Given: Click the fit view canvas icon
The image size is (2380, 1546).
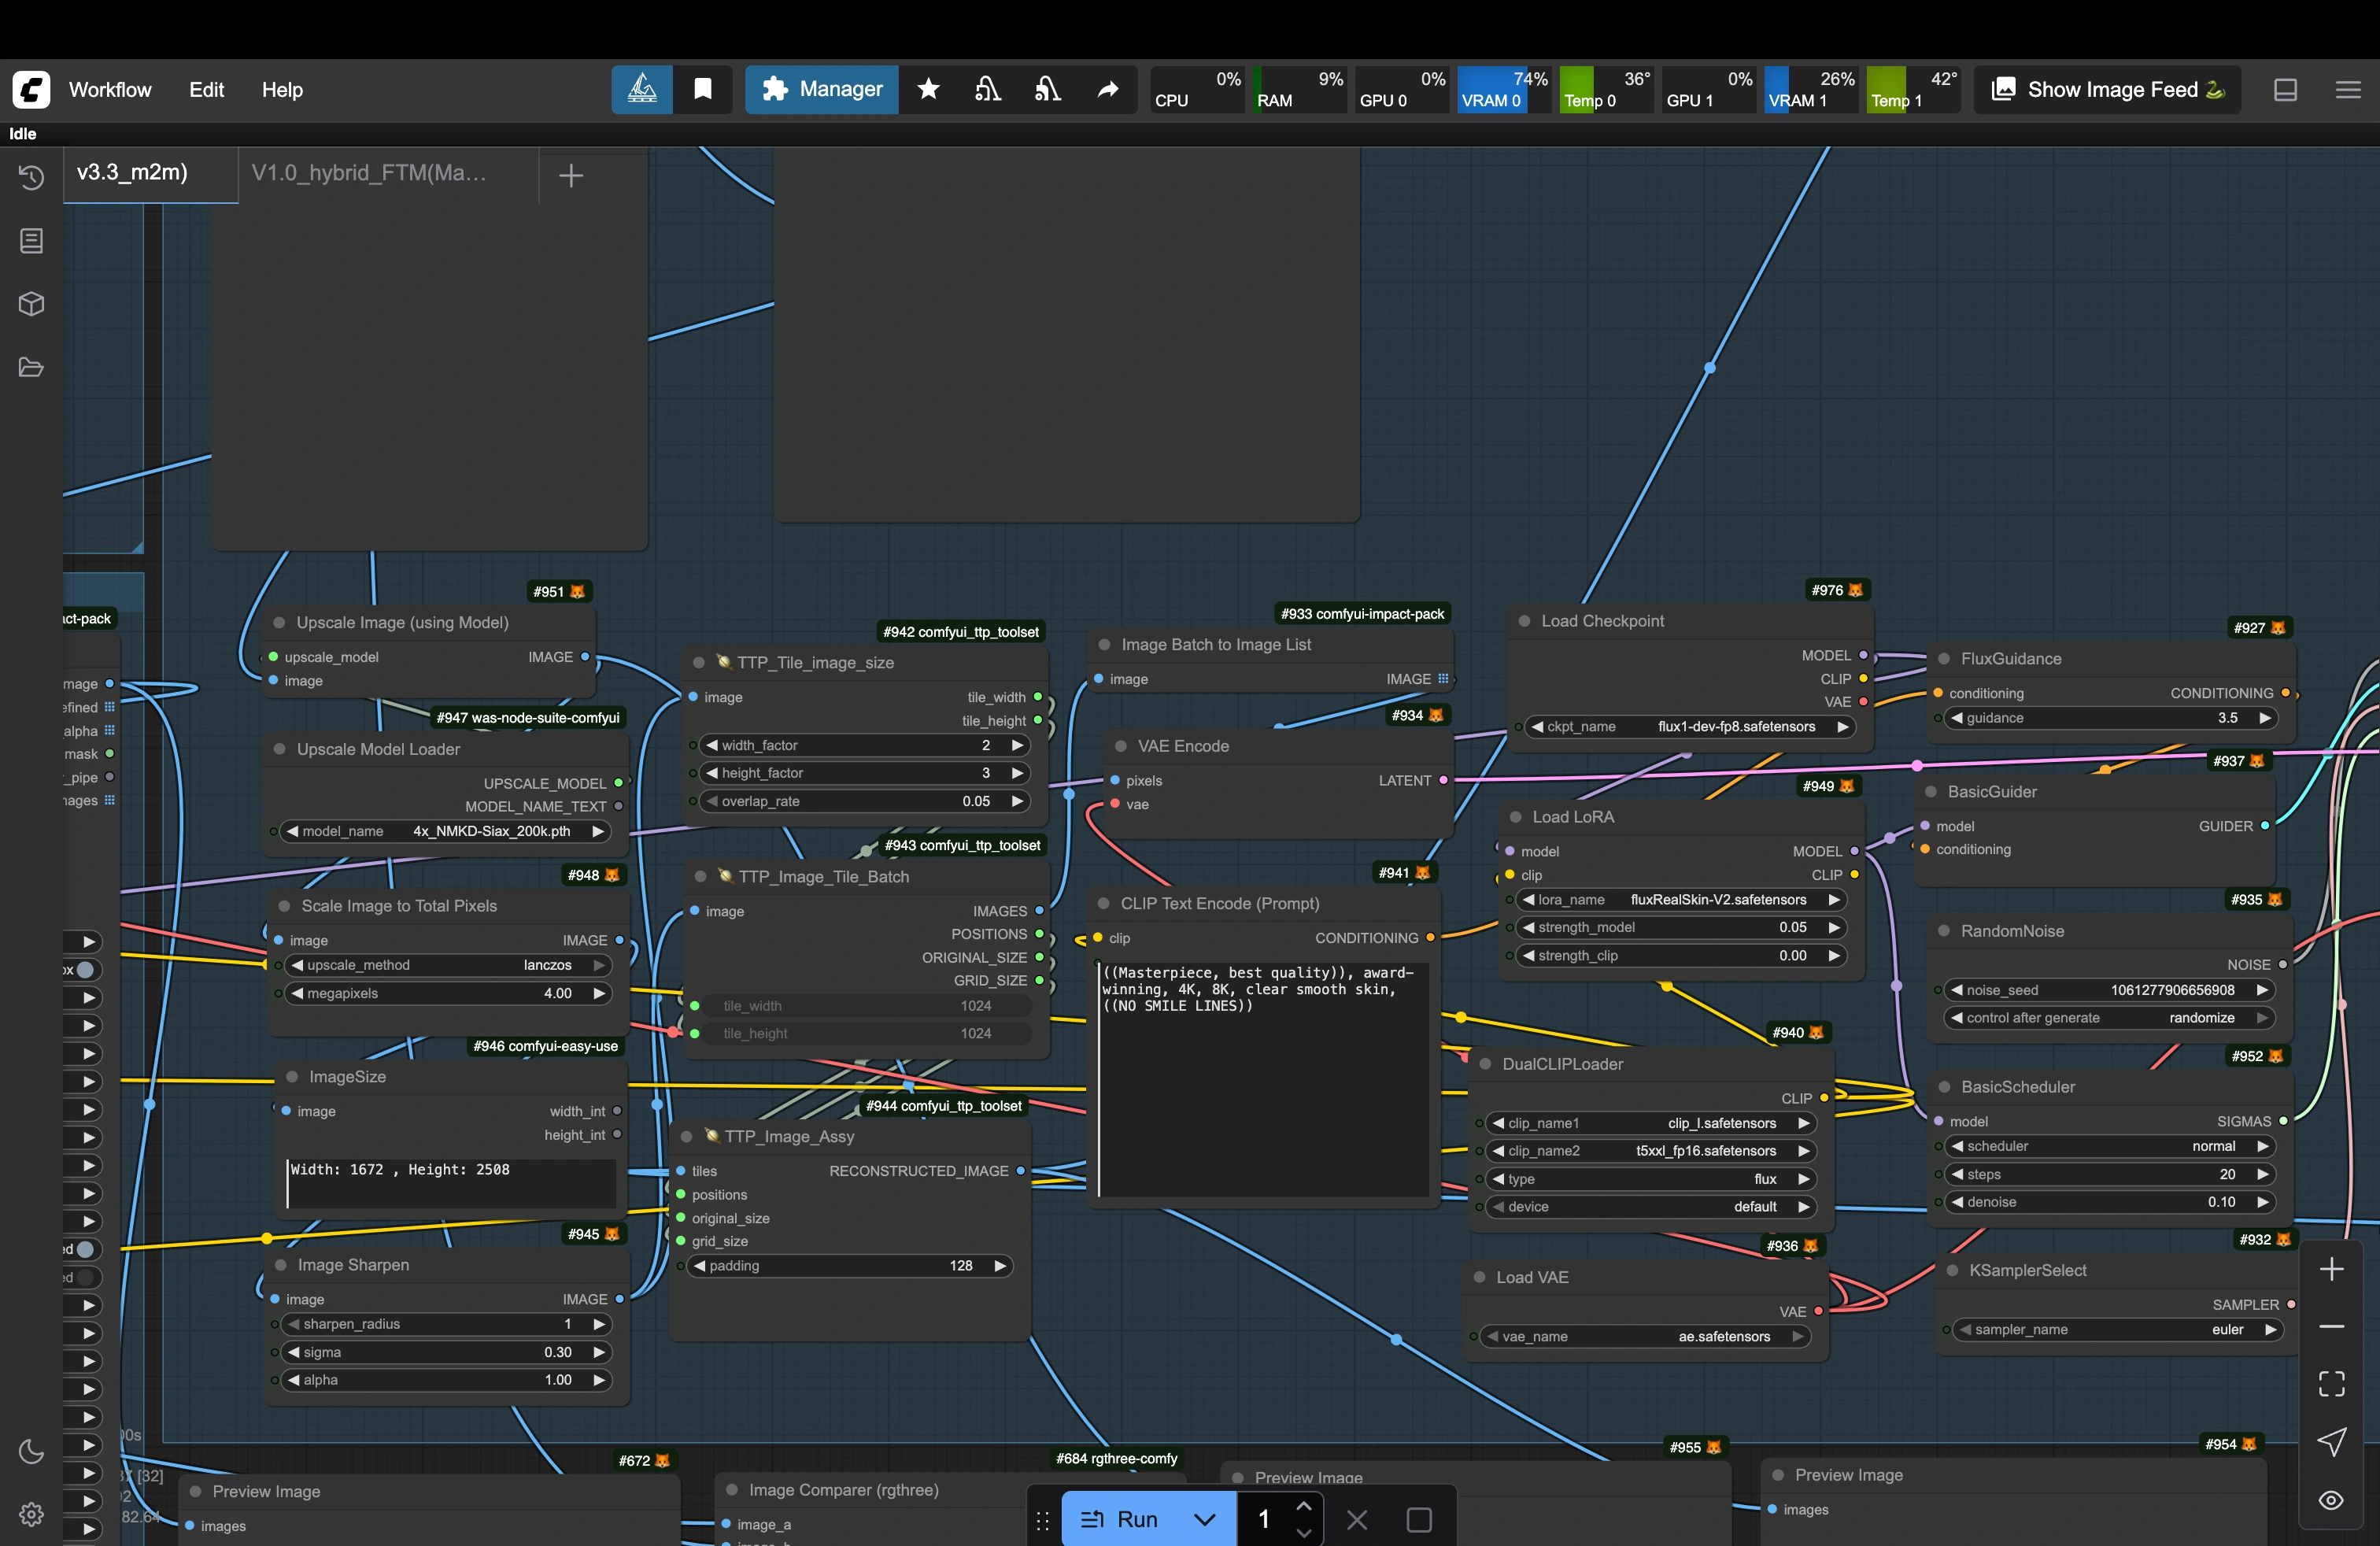Looking at the screenshot, I should pyautogui.click(x=2331, y=1383).
